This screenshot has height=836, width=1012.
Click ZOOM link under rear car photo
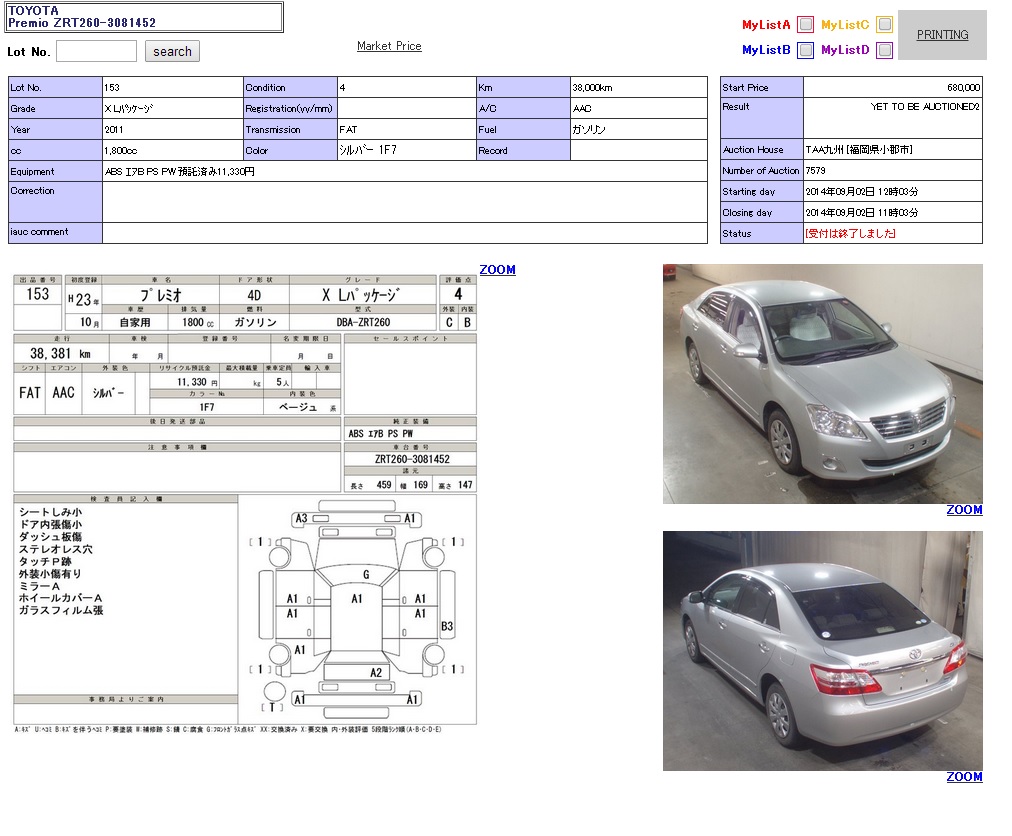click(x=964, y=777)
